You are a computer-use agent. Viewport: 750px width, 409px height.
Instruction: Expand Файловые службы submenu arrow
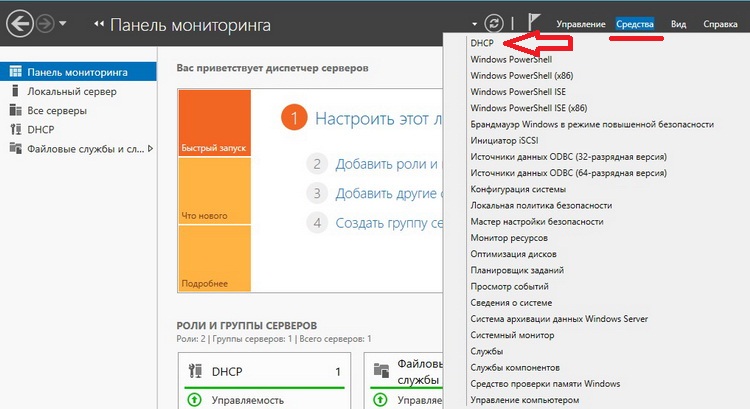[150, 149]
